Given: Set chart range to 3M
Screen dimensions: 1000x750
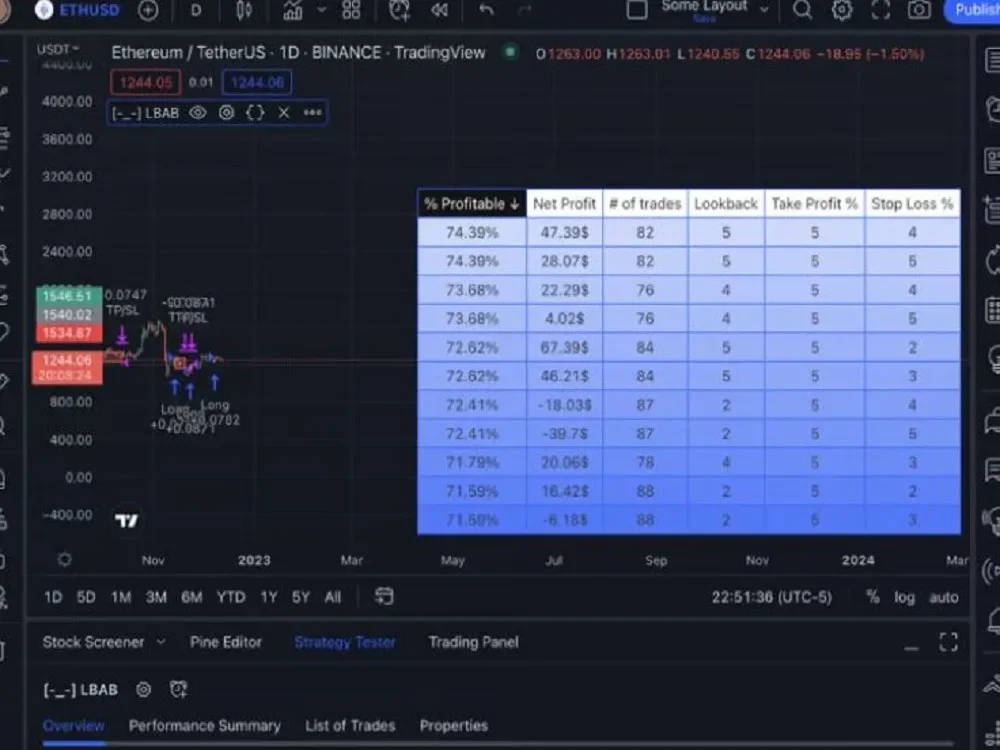Looking at the screenshot, I should (156, 598).
